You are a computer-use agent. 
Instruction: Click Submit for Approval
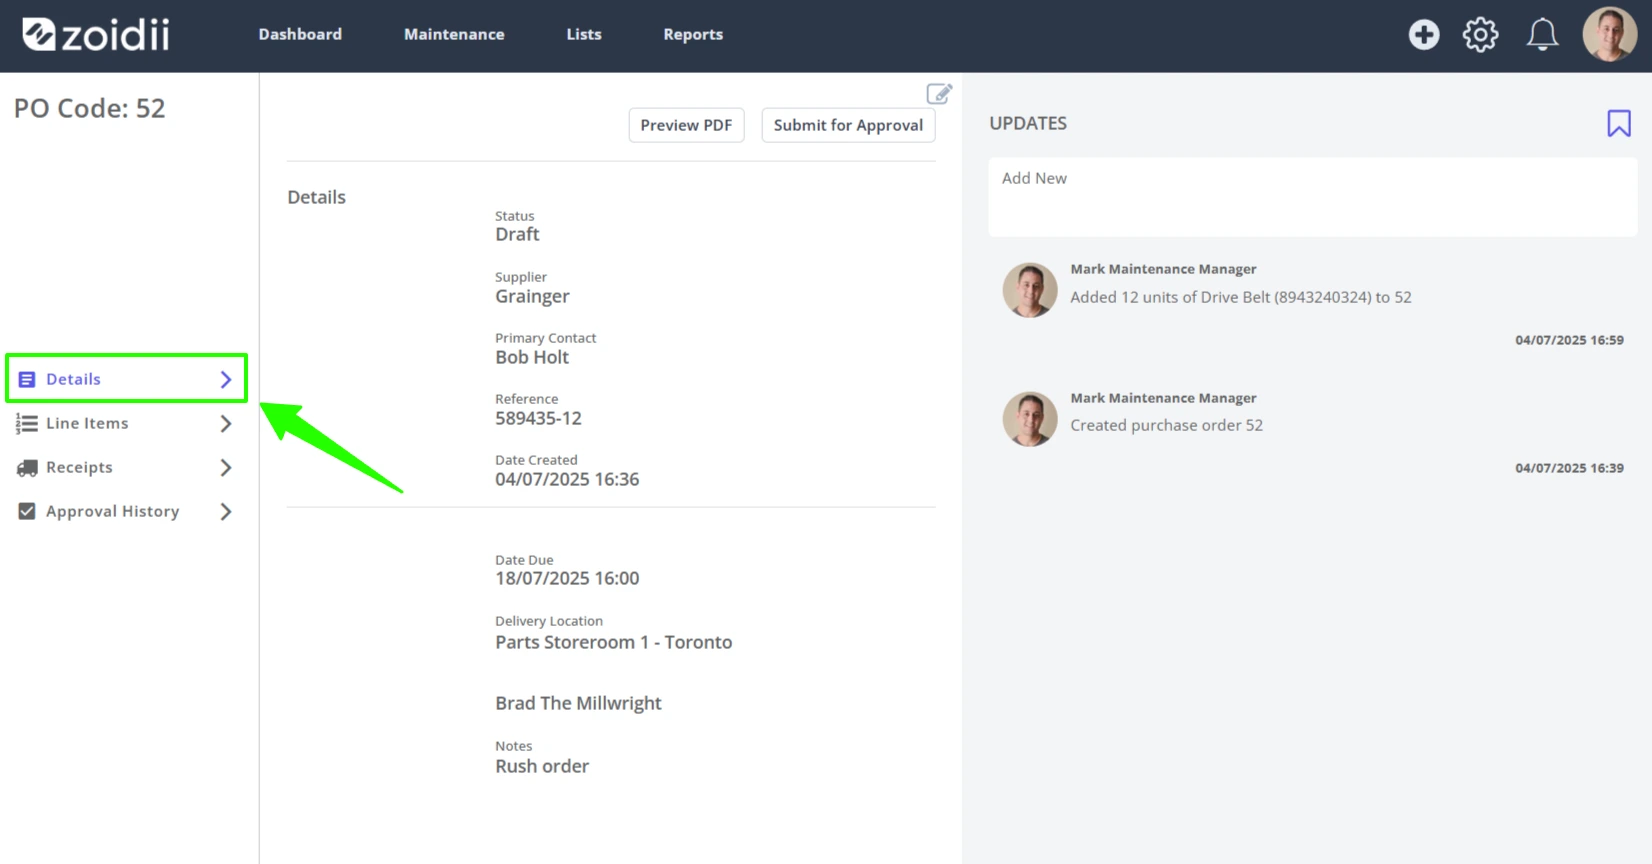848,125
